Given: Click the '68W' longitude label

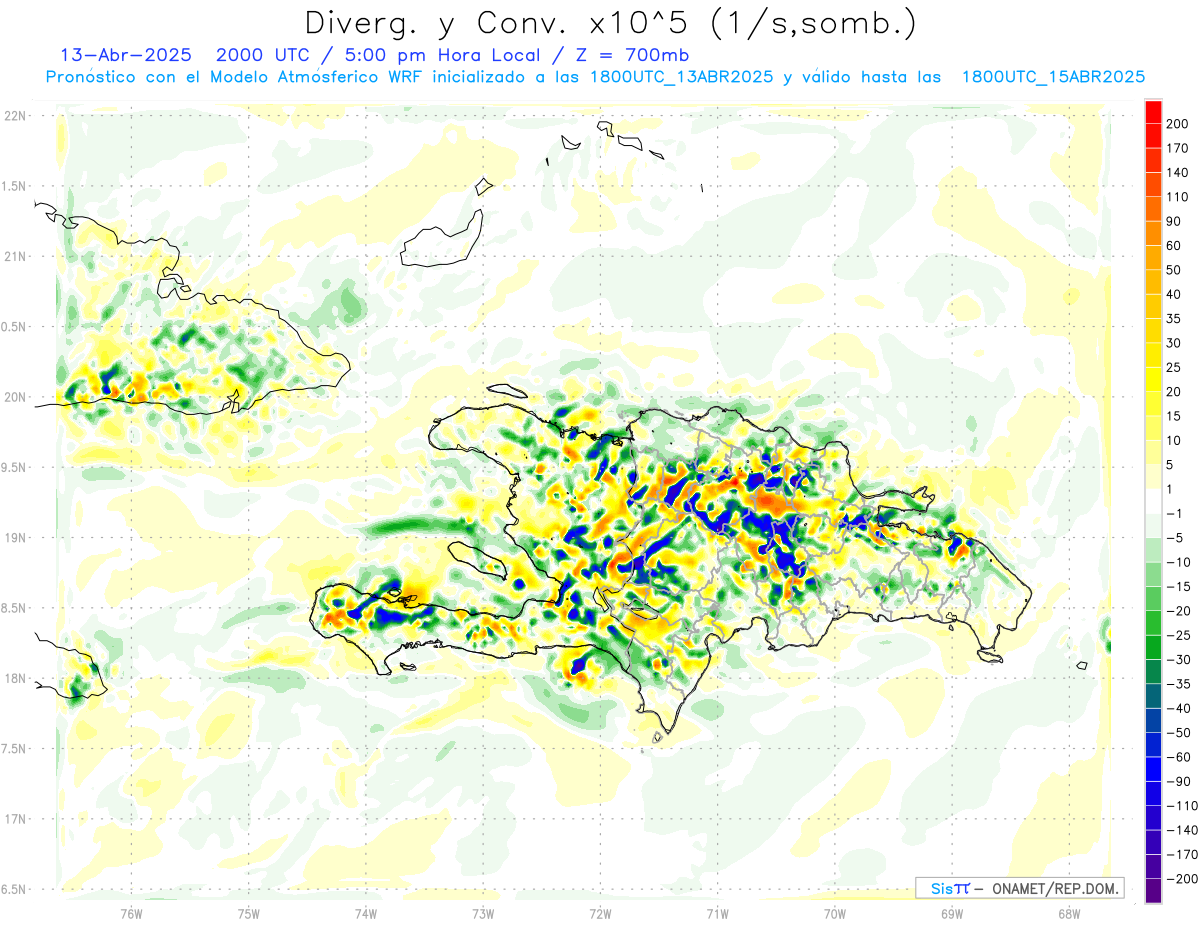Looking at the screenshot, I should [x=1068, y=913].
